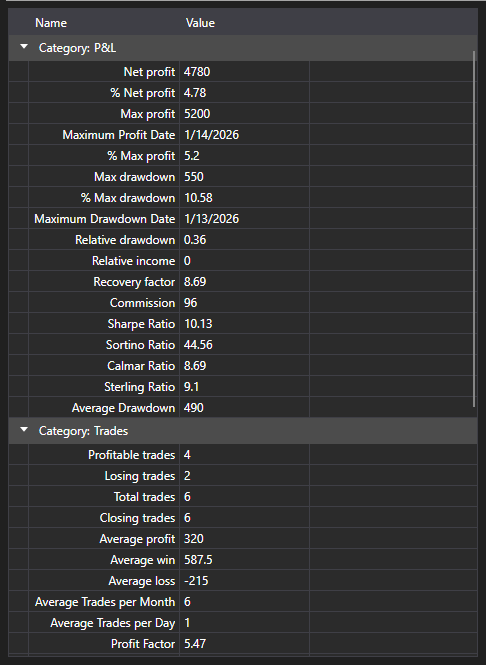Screen dimensions: 486x665
Task: Select the Losing trades value 2
Action: coord(187,476)
